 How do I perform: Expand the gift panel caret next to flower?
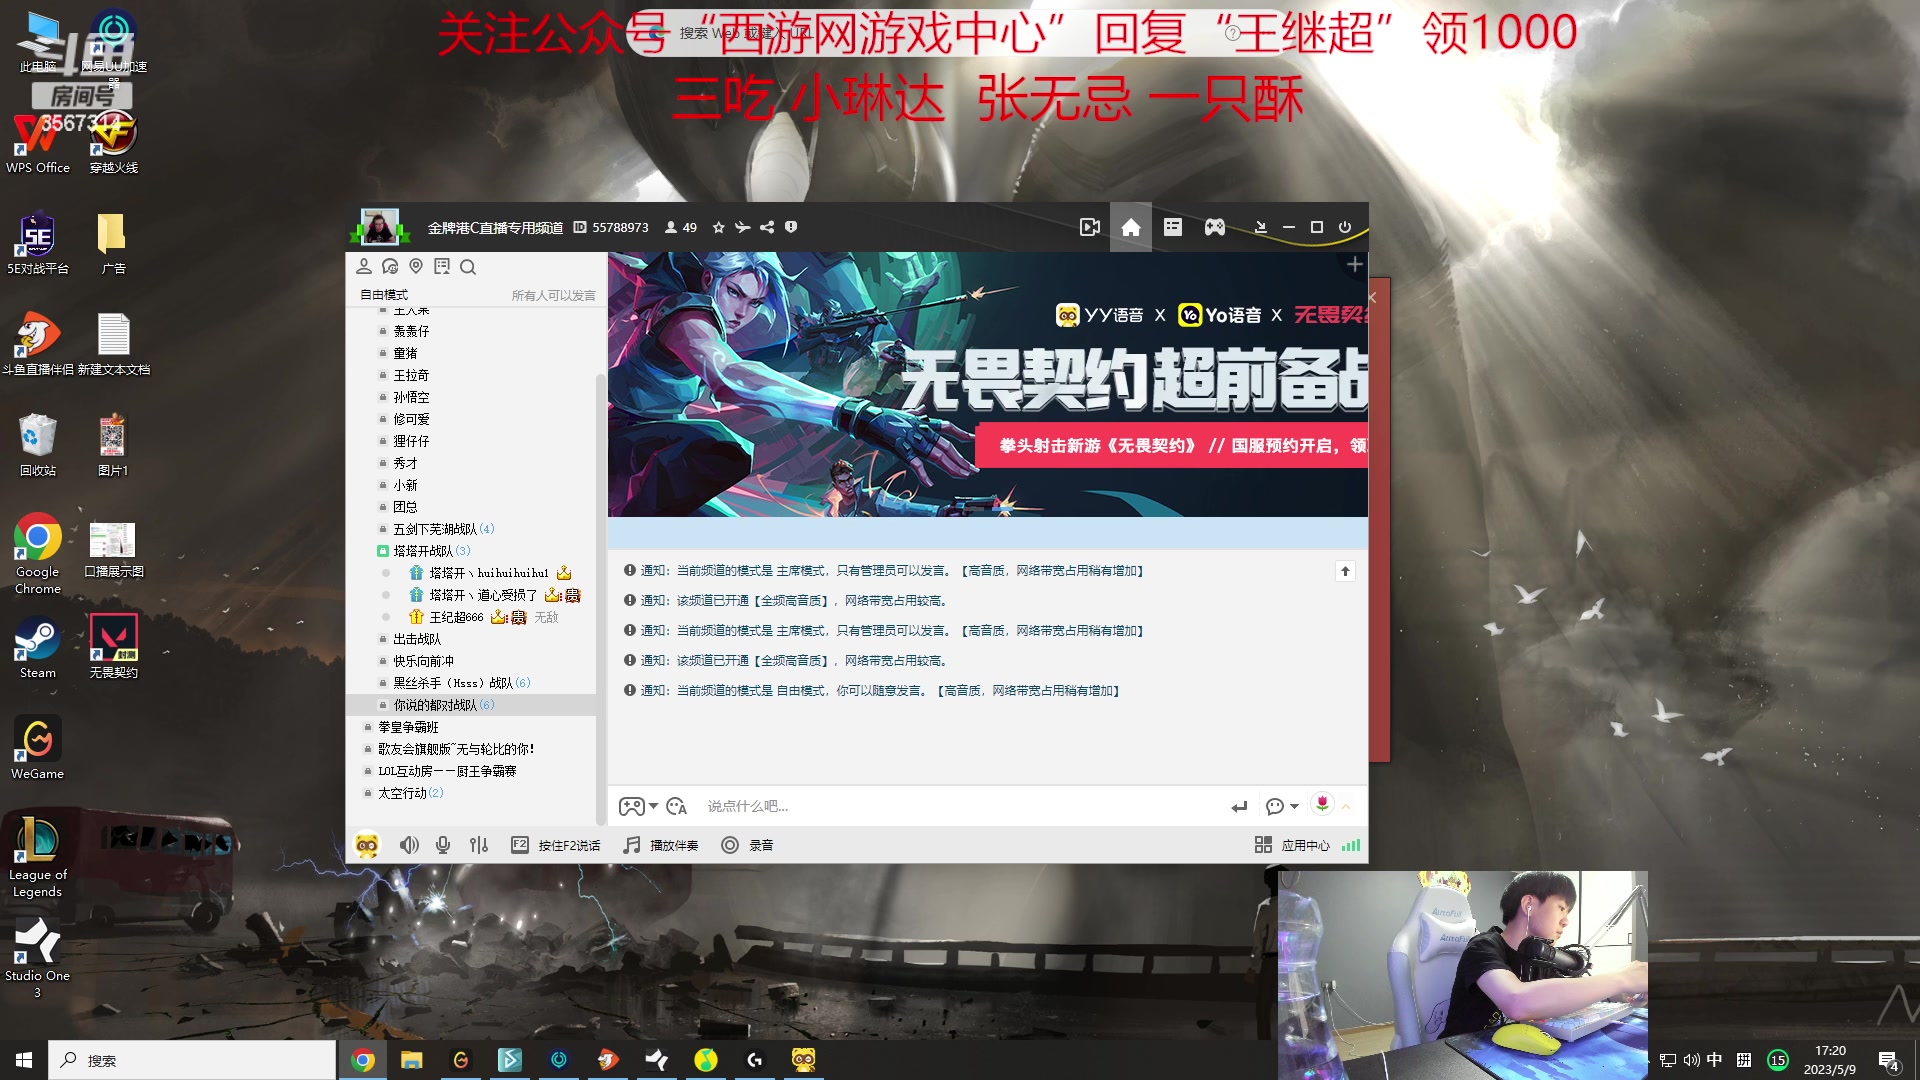pyautogui.click(x=1347, y=806)
